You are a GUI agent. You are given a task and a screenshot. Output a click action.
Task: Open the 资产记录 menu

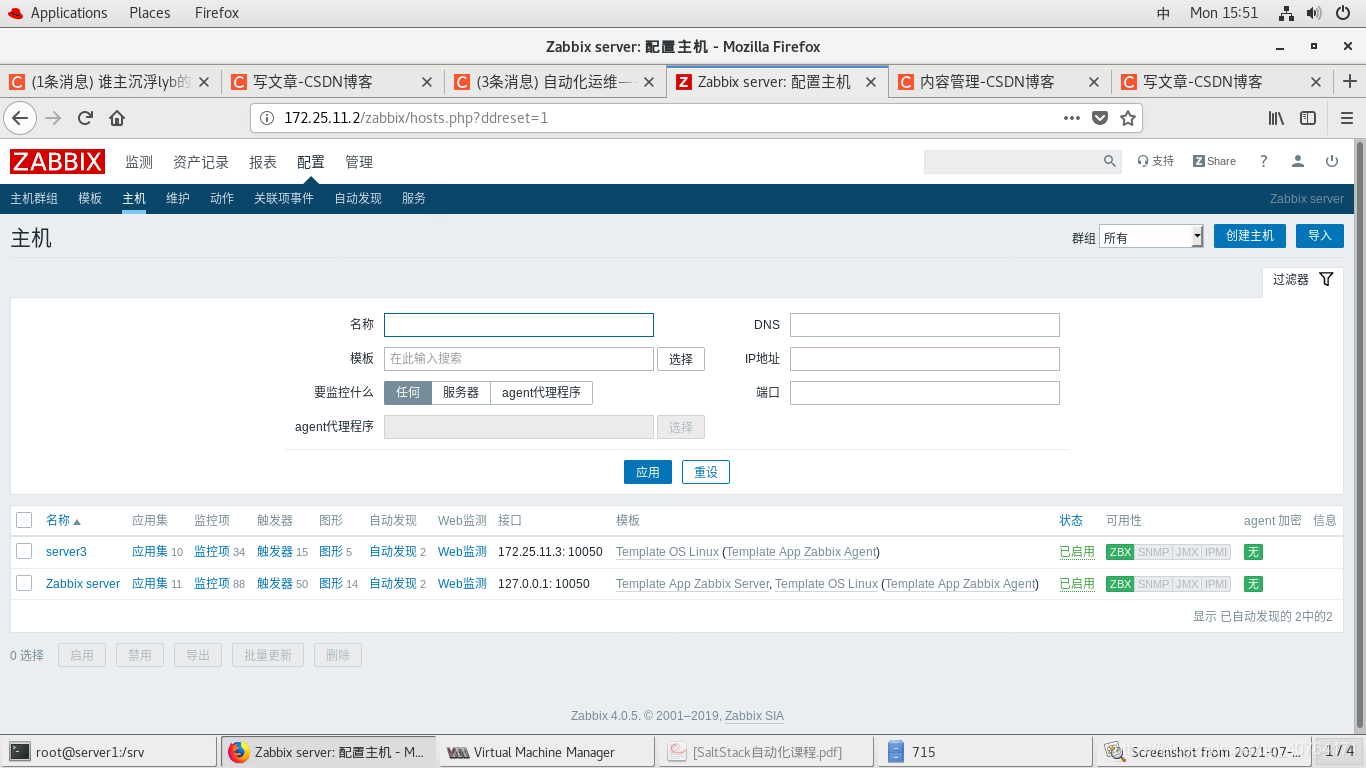pos(201,162)
